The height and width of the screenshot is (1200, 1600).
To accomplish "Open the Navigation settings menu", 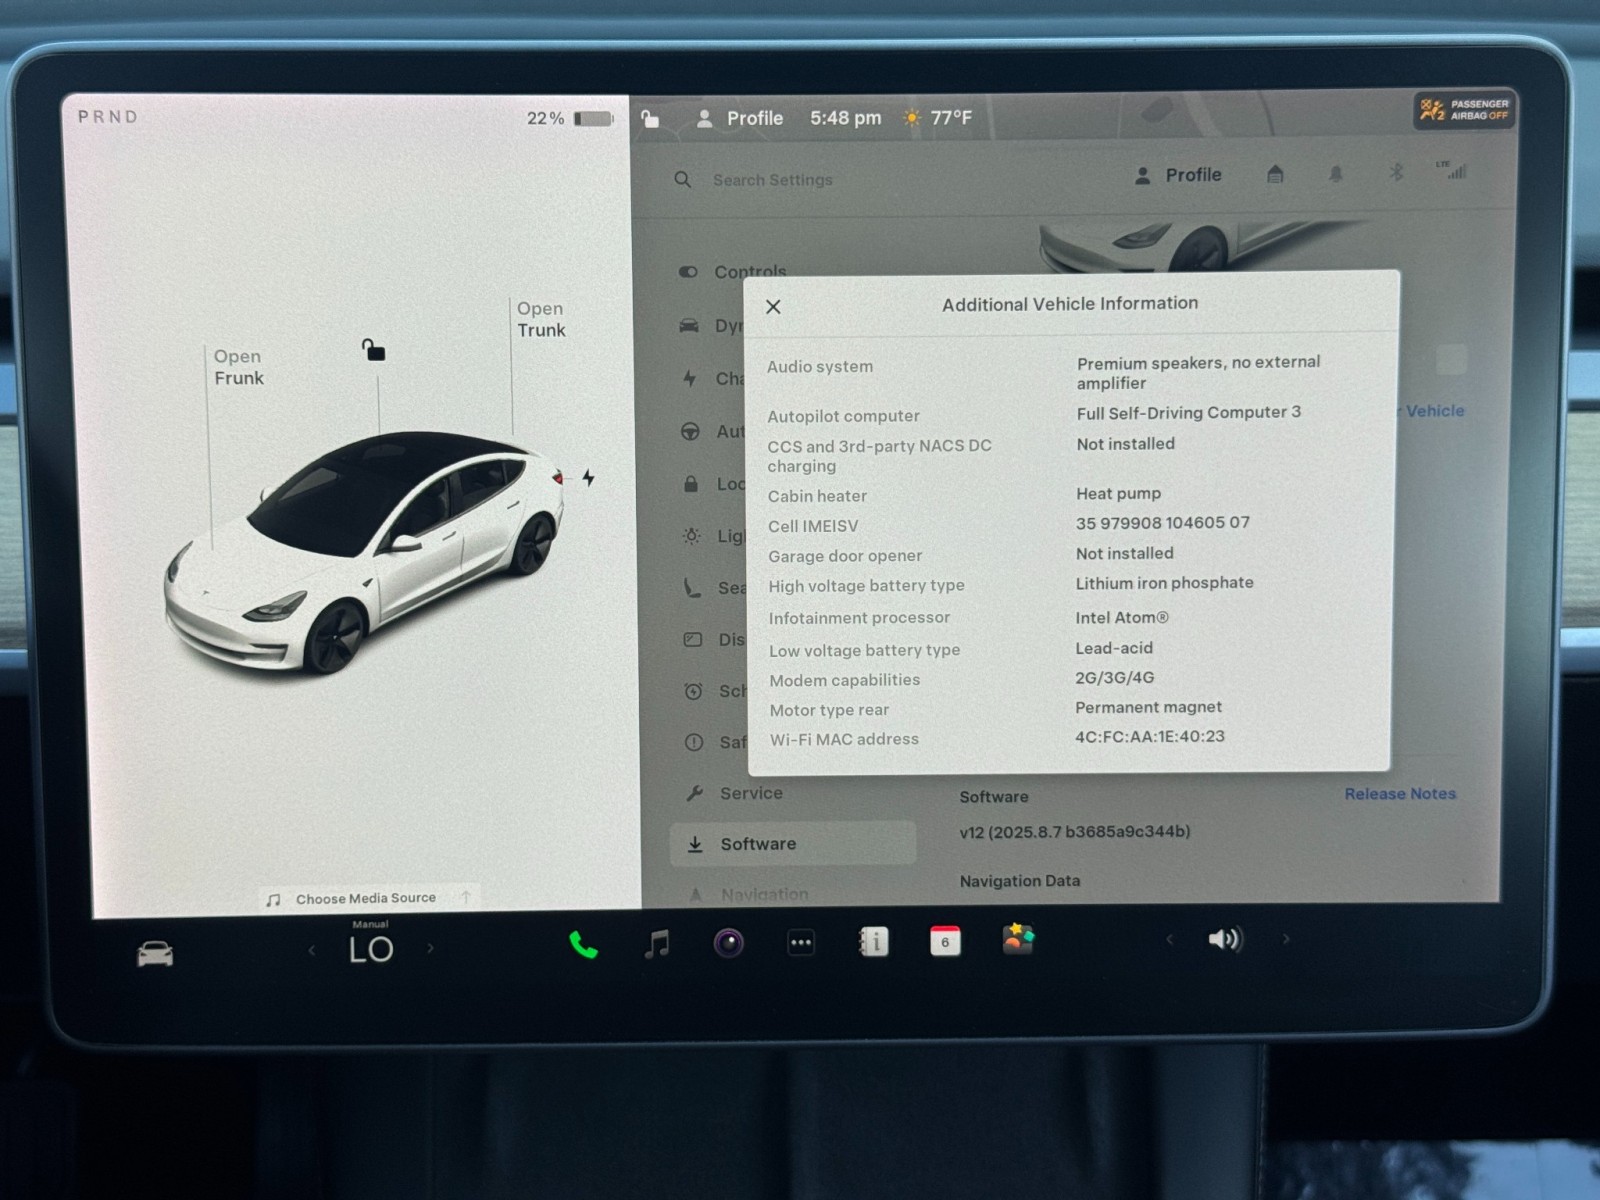I will pyautogui.click(x=750, y=894).
